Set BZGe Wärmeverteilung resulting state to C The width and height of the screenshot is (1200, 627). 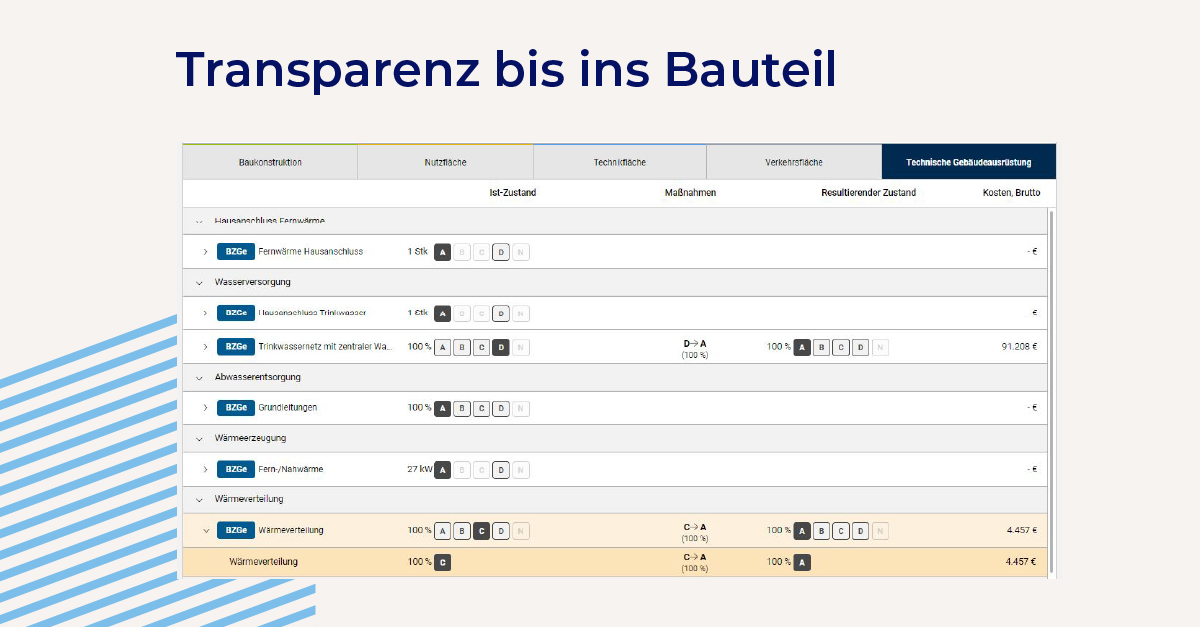click(841, 530)
